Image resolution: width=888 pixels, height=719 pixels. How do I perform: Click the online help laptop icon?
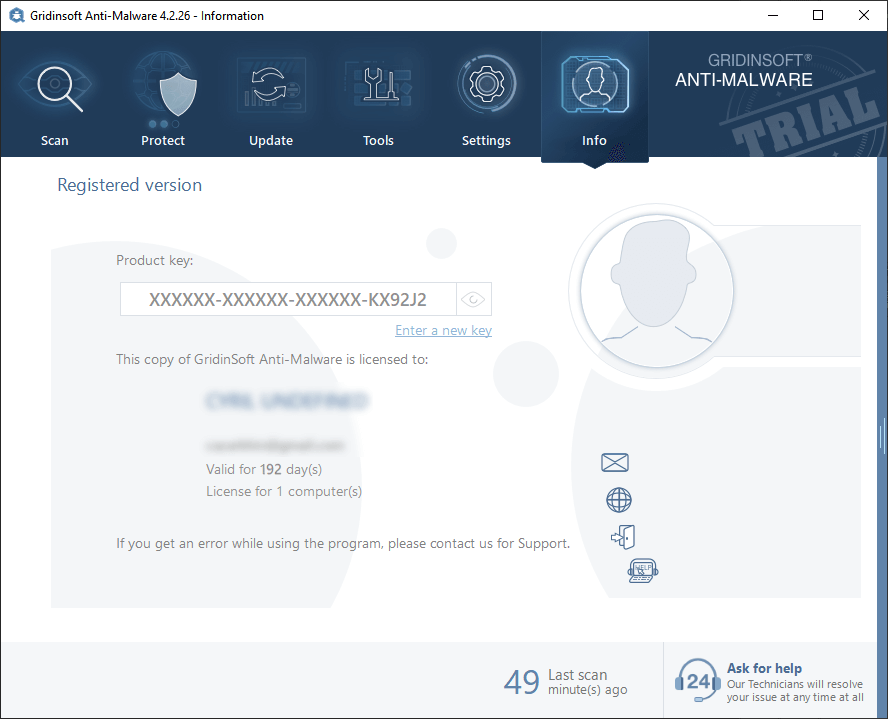[x=642, y=571]
